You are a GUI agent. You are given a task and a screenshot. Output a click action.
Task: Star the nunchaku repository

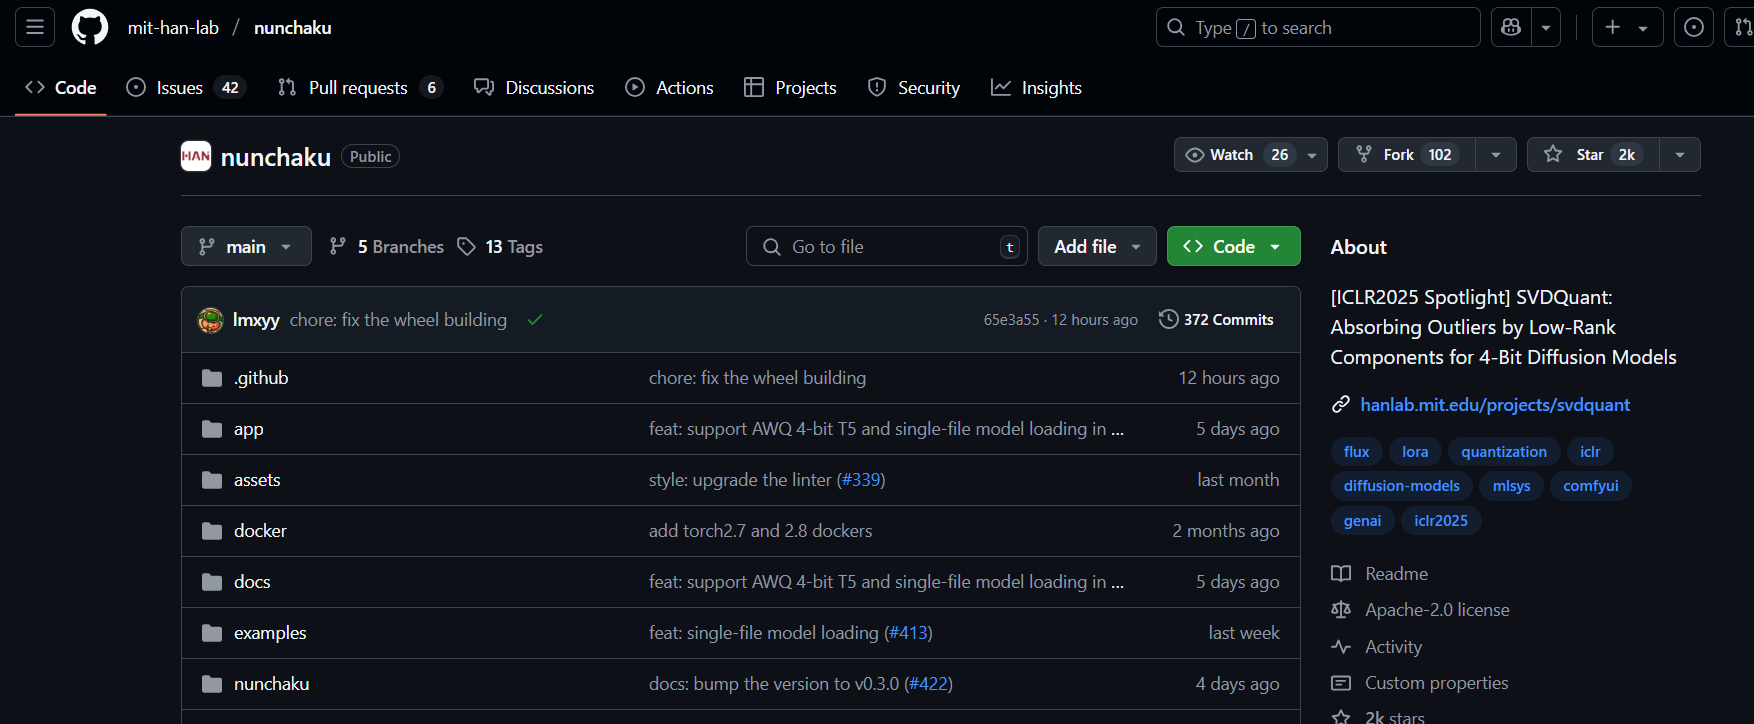pos(1593,155)
